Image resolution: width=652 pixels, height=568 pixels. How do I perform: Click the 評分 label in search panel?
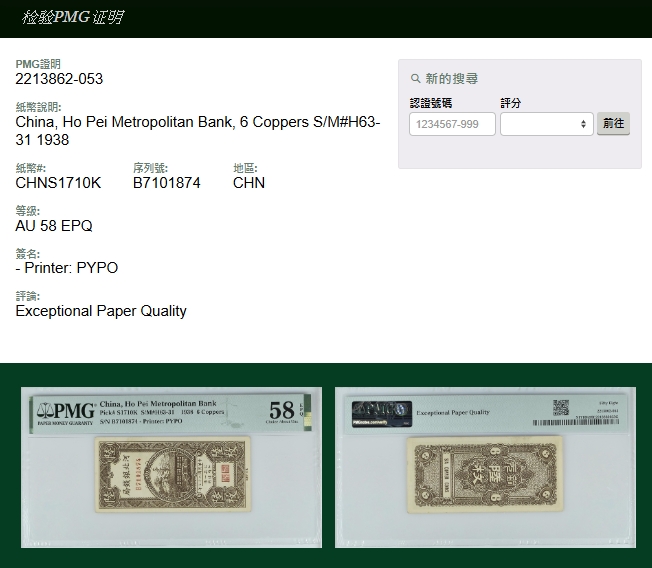click(x=511, y=103)
